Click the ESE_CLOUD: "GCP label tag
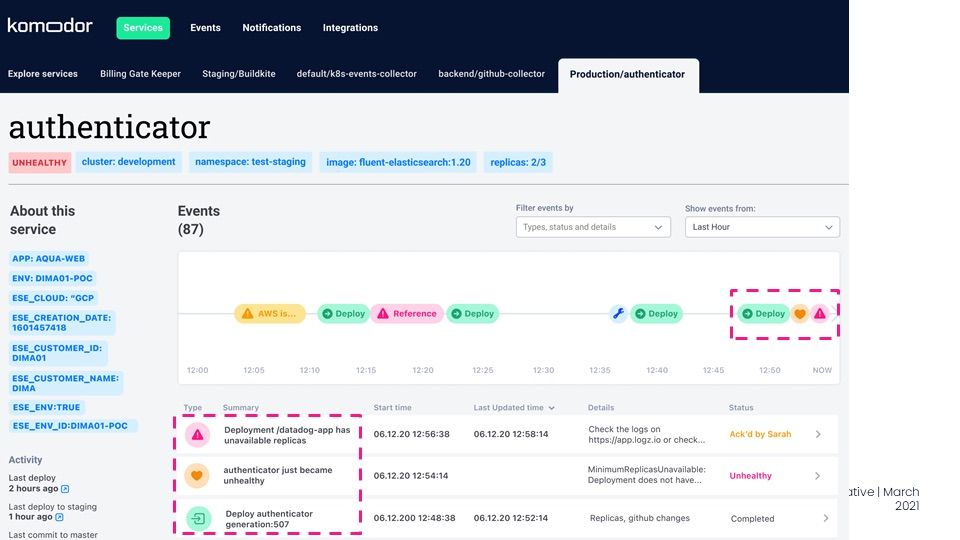Image resolution: width=960 pixels, height=540 pixels. point(53,298)
